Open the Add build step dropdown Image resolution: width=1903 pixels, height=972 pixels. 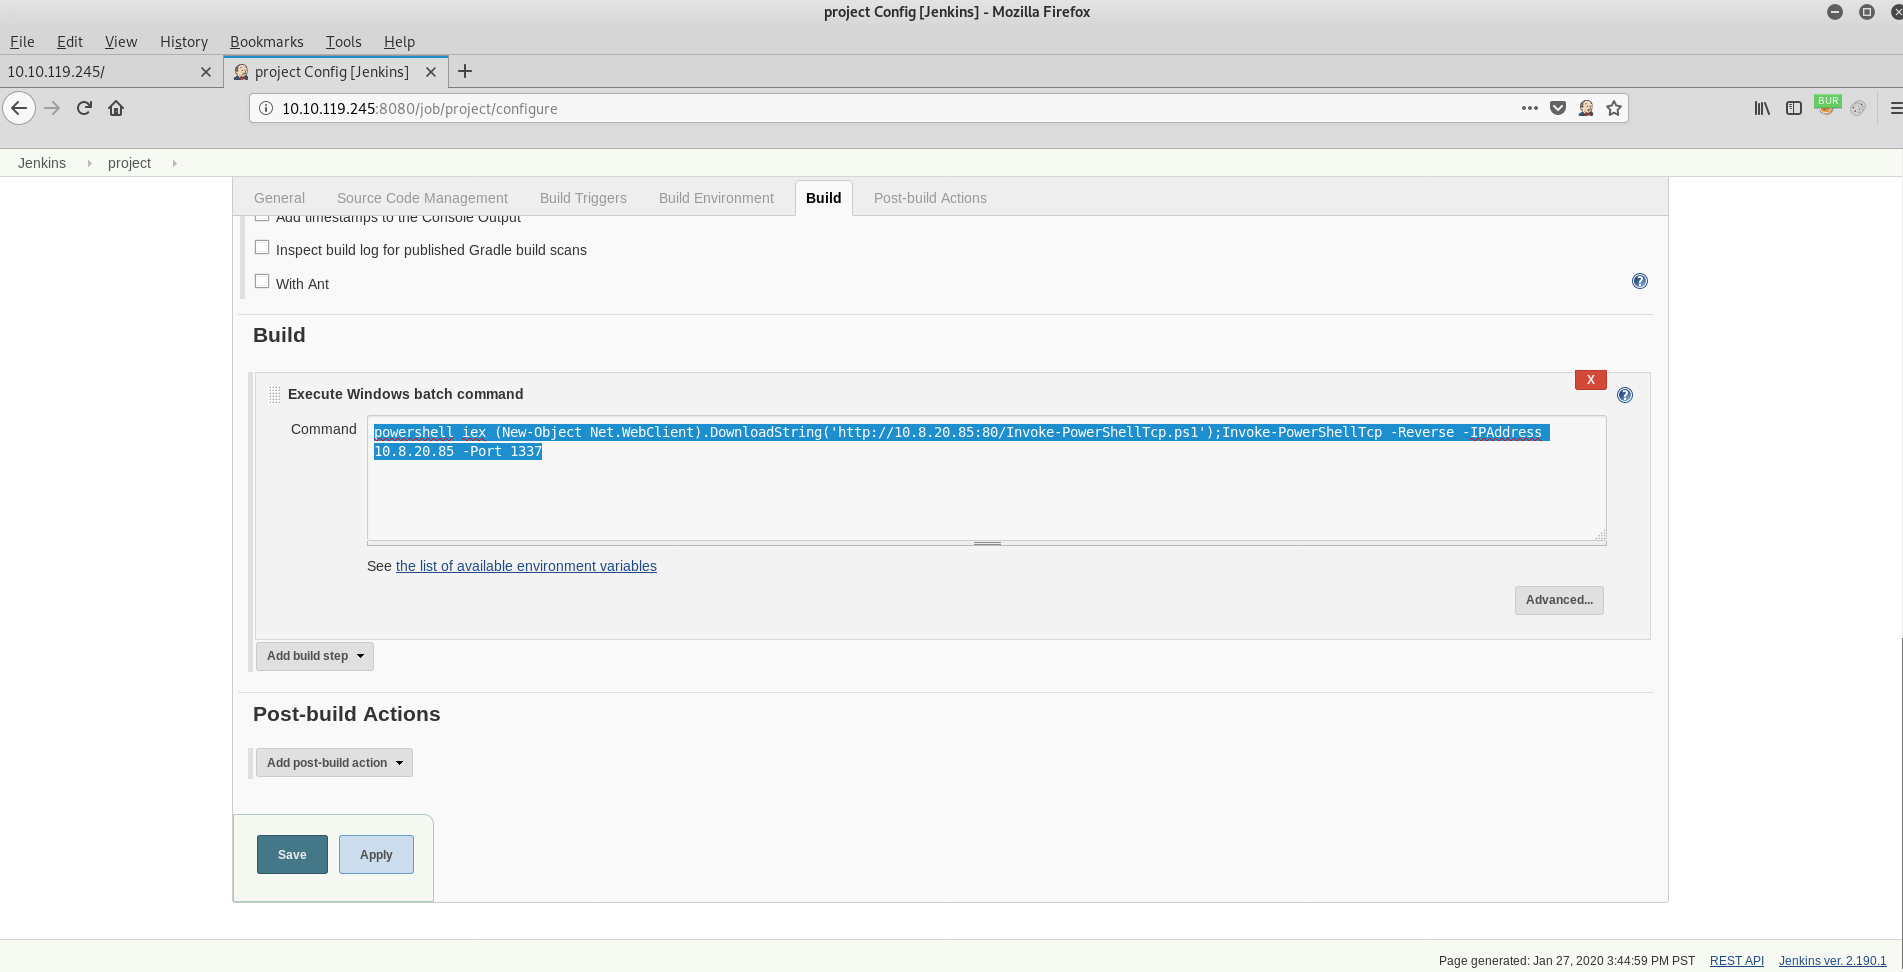pyautogui.click(x=315, y=656)
